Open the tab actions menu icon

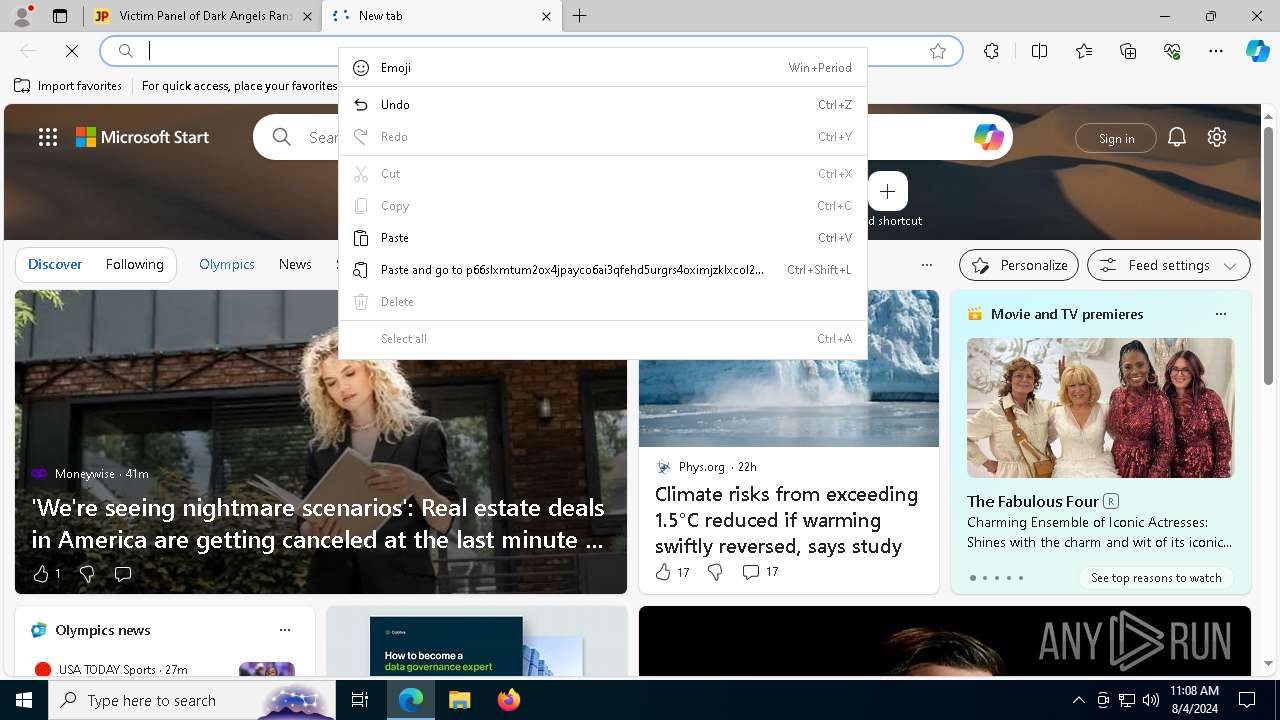click(x=60, y=16)
